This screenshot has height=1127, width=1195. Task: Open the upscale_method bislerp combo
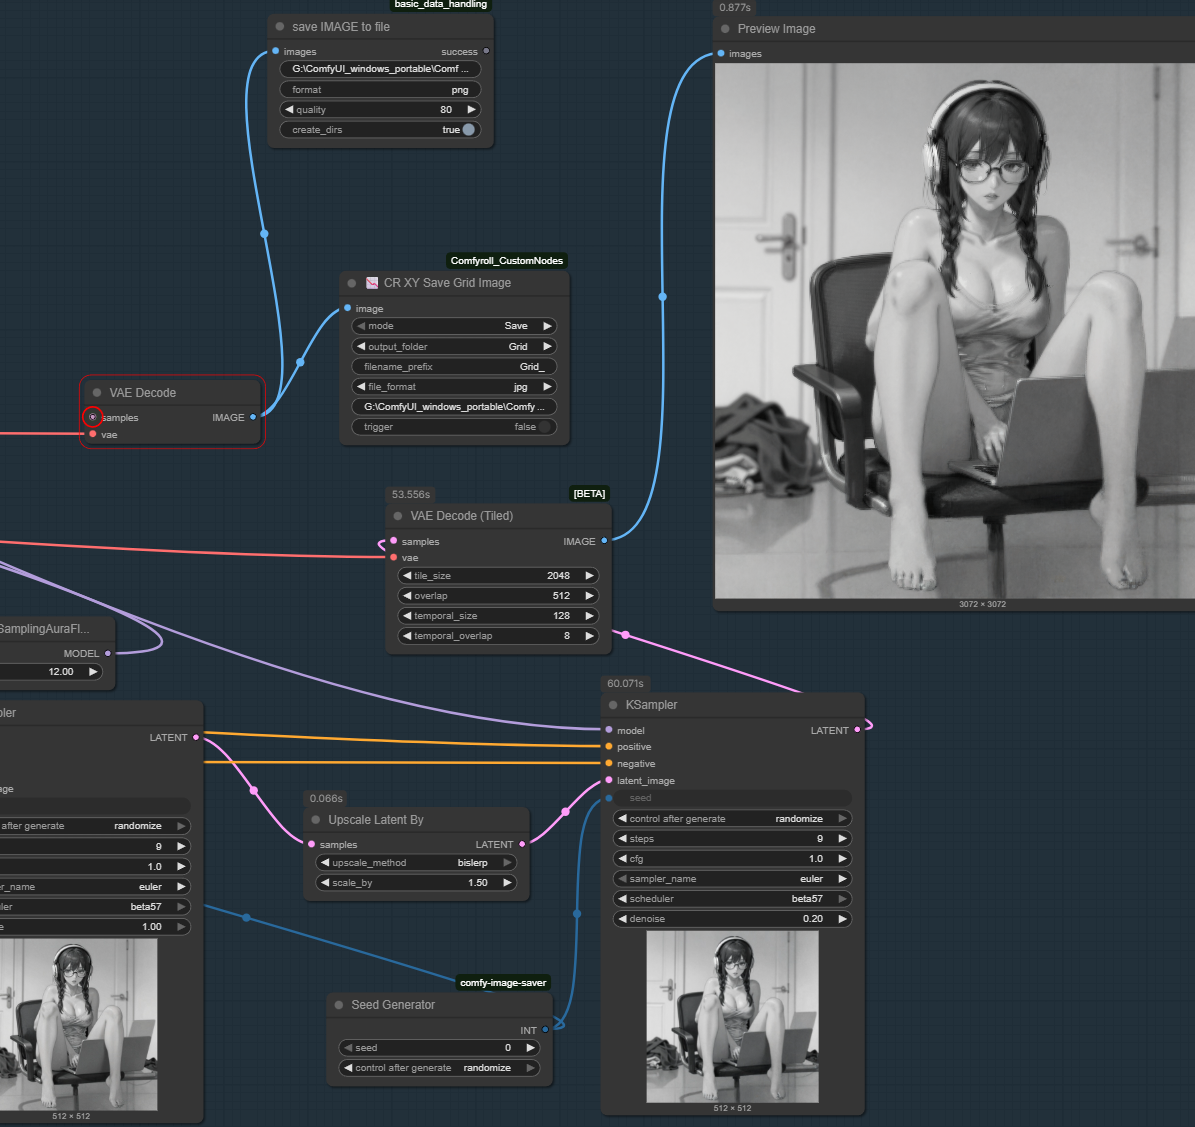[416, 863]
